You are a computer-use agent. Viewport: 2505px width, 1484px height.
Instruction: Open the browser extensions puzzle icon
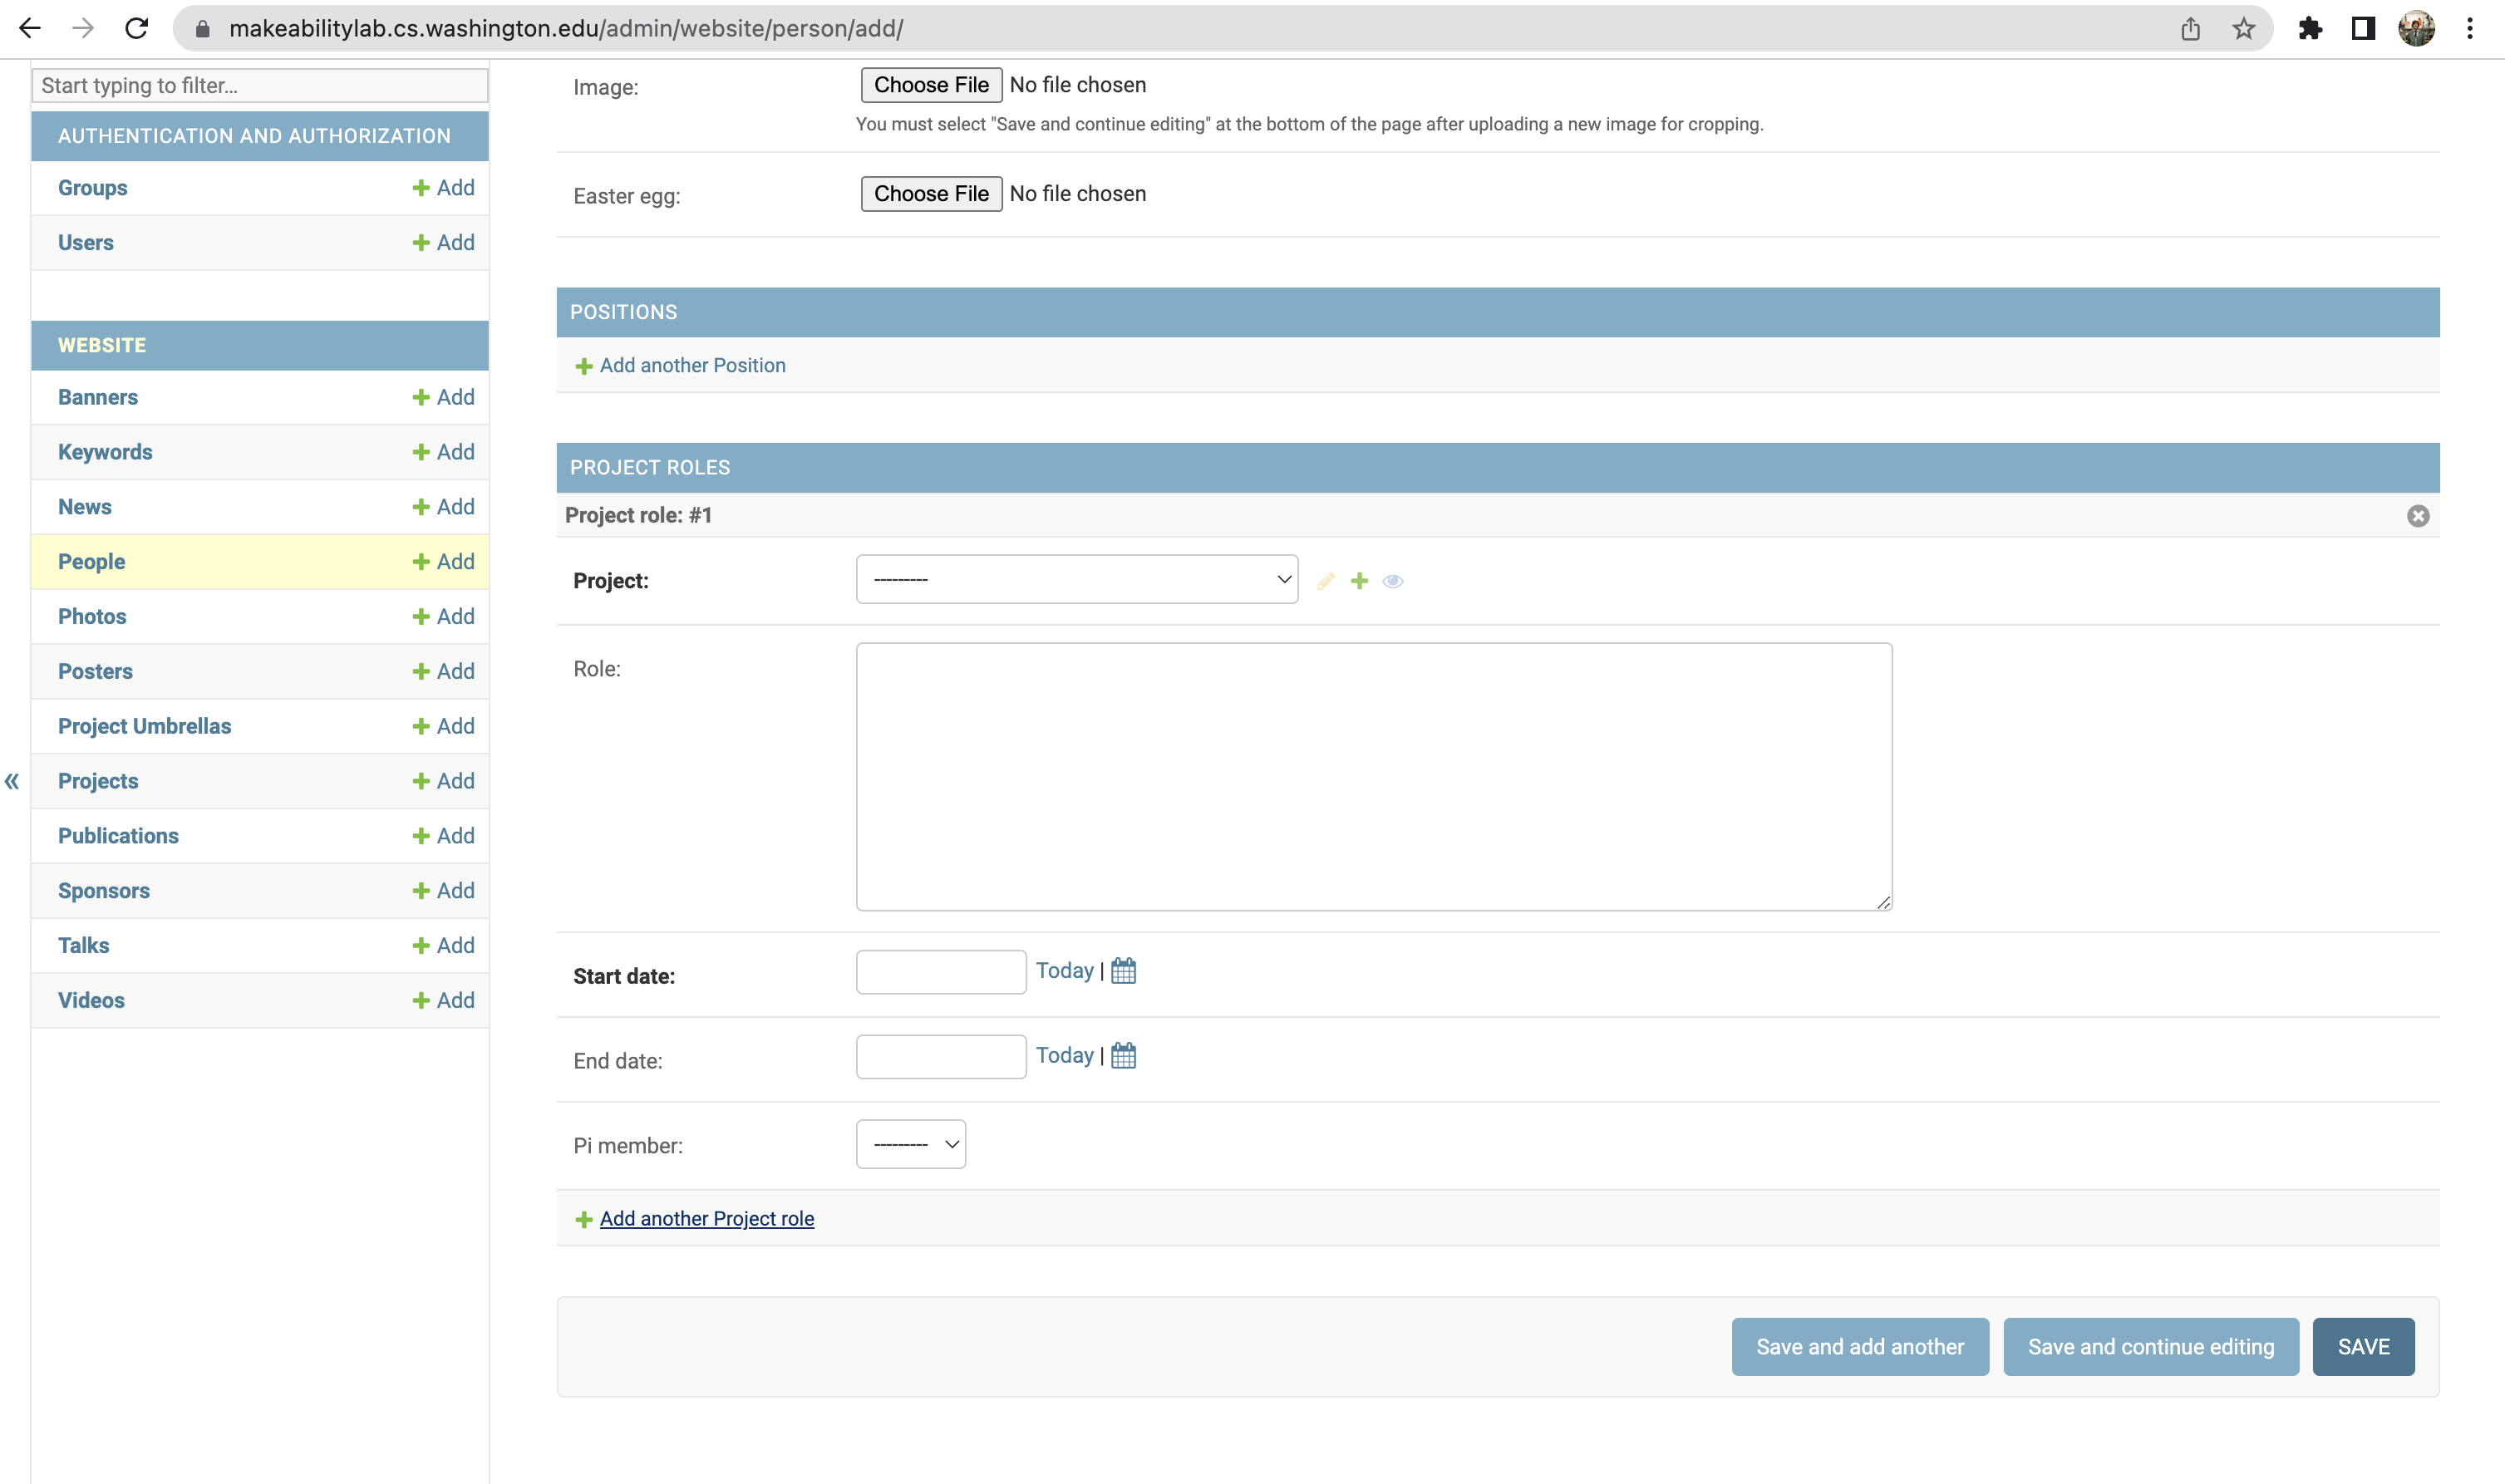[2311, 27]
